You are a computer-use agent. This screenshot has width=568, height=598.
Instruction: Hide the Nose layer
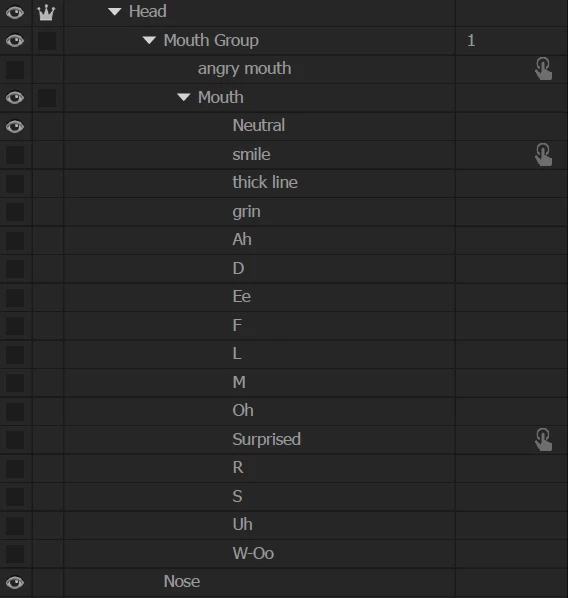15,582
